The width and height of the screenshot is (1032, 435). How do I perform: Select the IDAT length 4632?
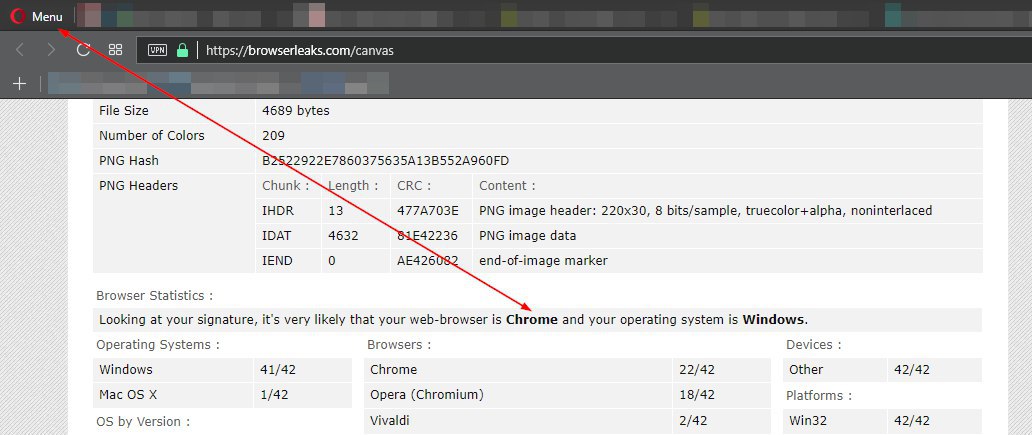343,236
